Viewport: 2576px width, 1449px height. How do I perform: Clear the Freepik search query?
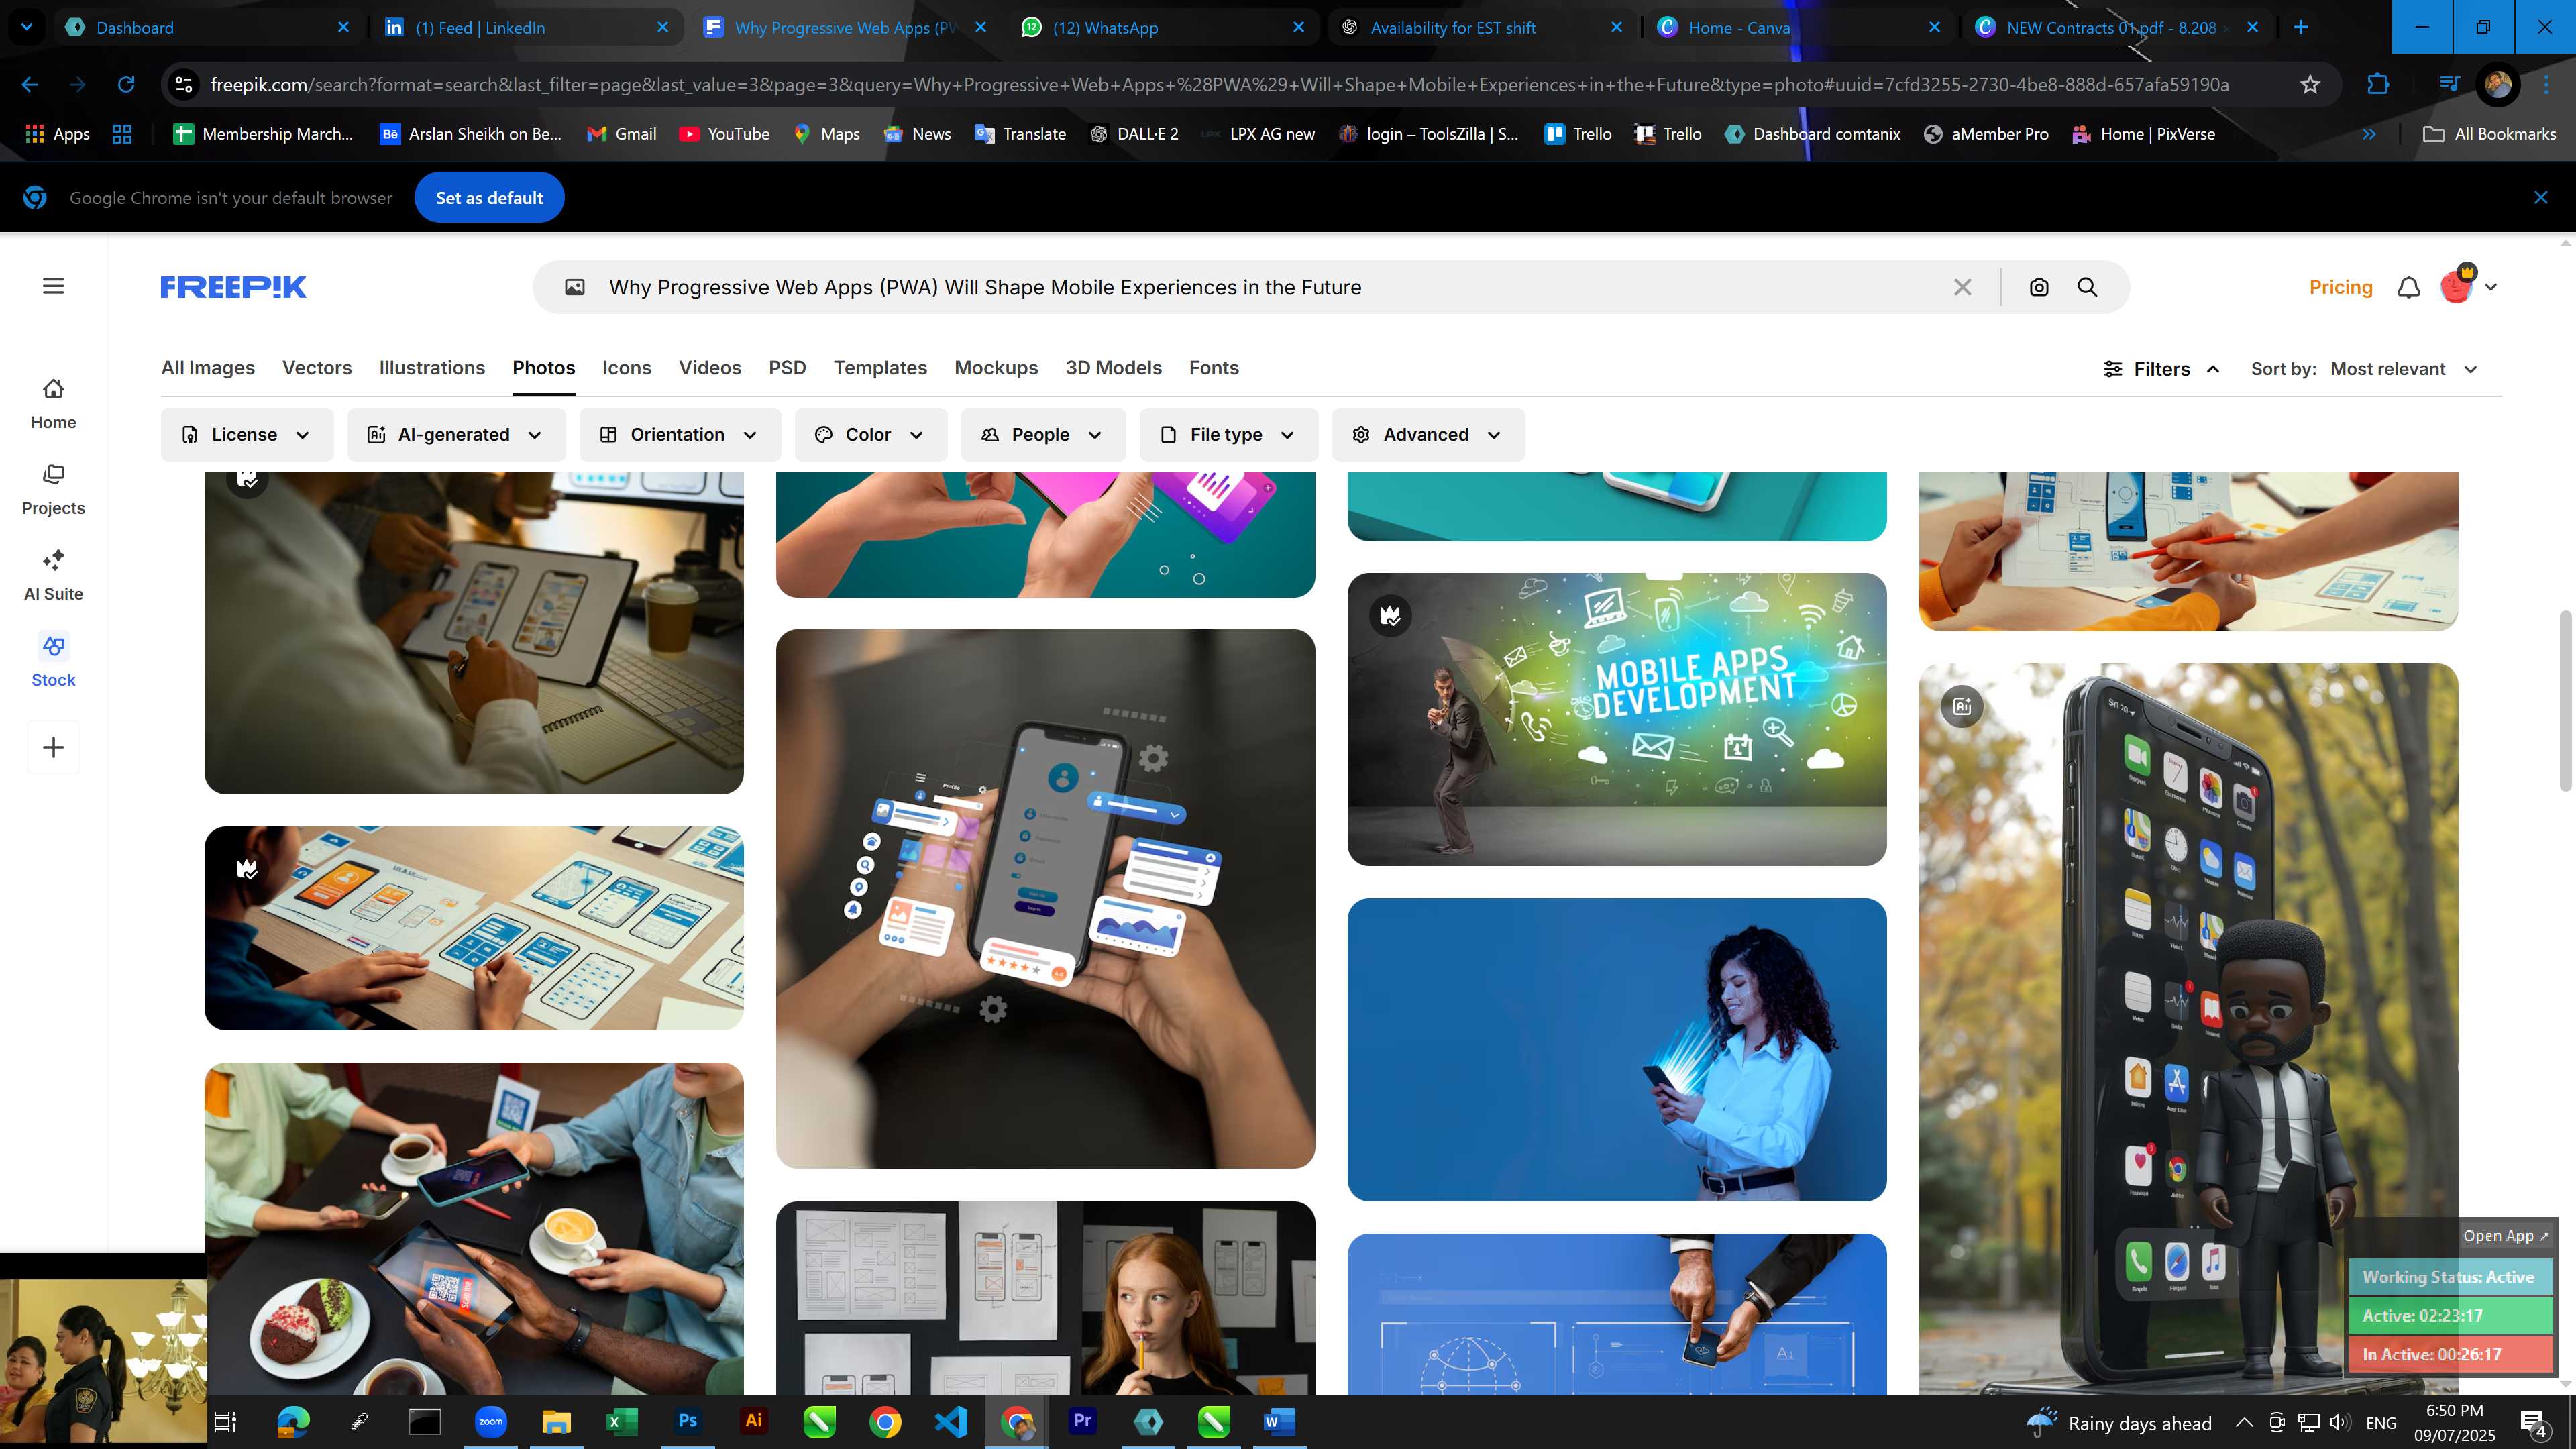pos(1962,287)
